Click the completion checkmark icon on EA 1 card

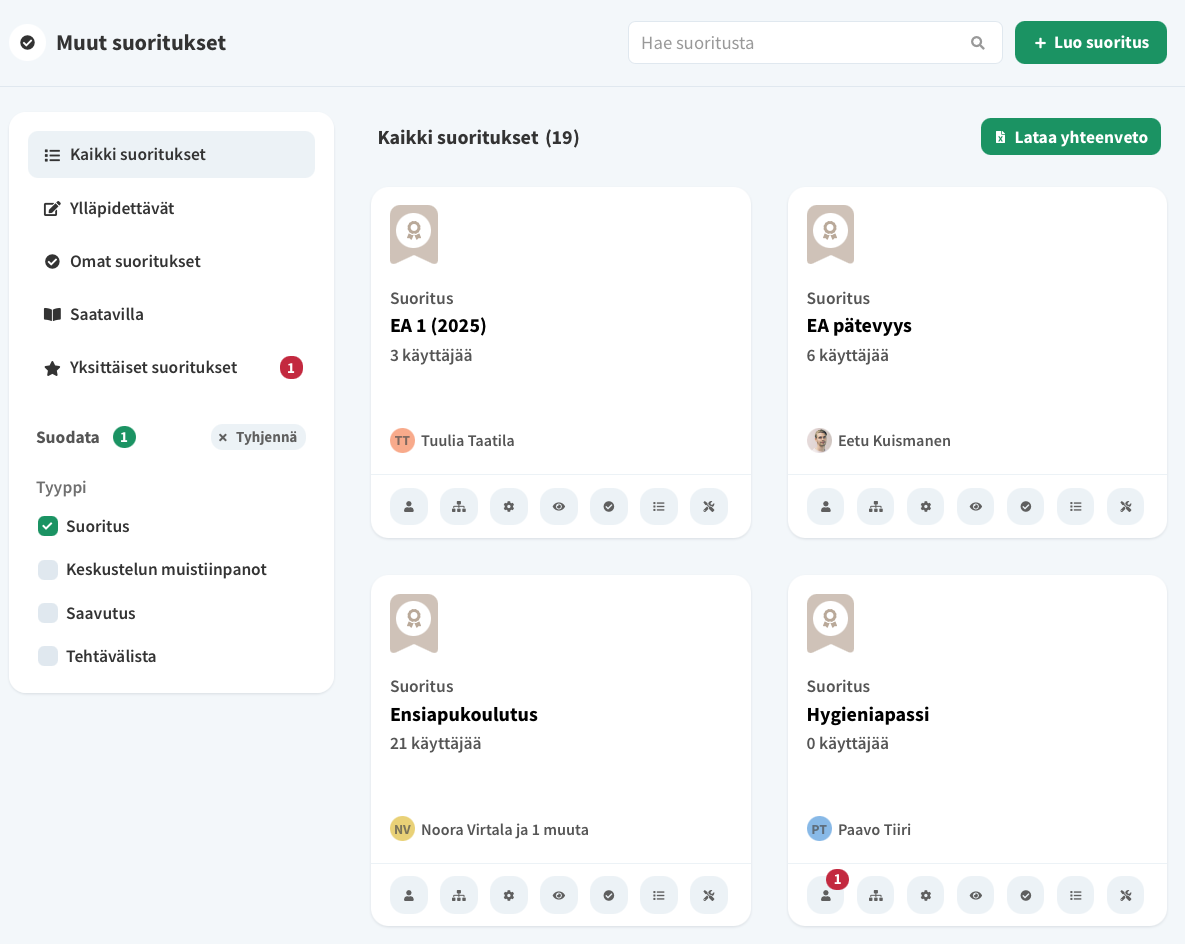pyautogui.click(x=608, y=506)
